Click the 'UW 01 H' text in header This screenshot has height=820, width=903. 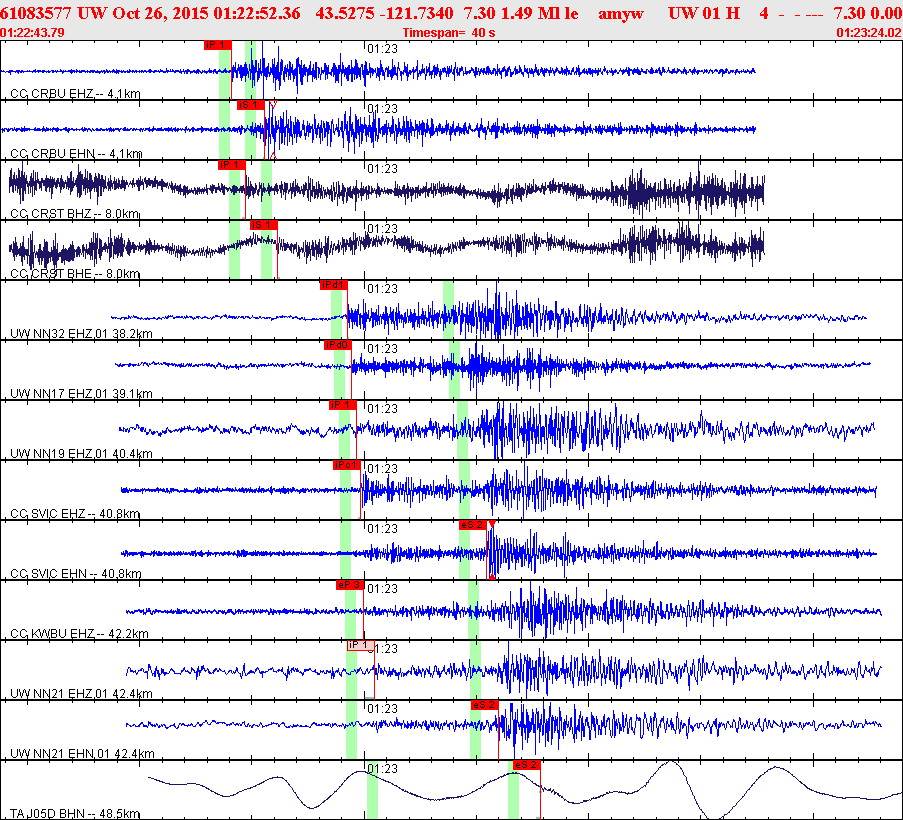704,13
